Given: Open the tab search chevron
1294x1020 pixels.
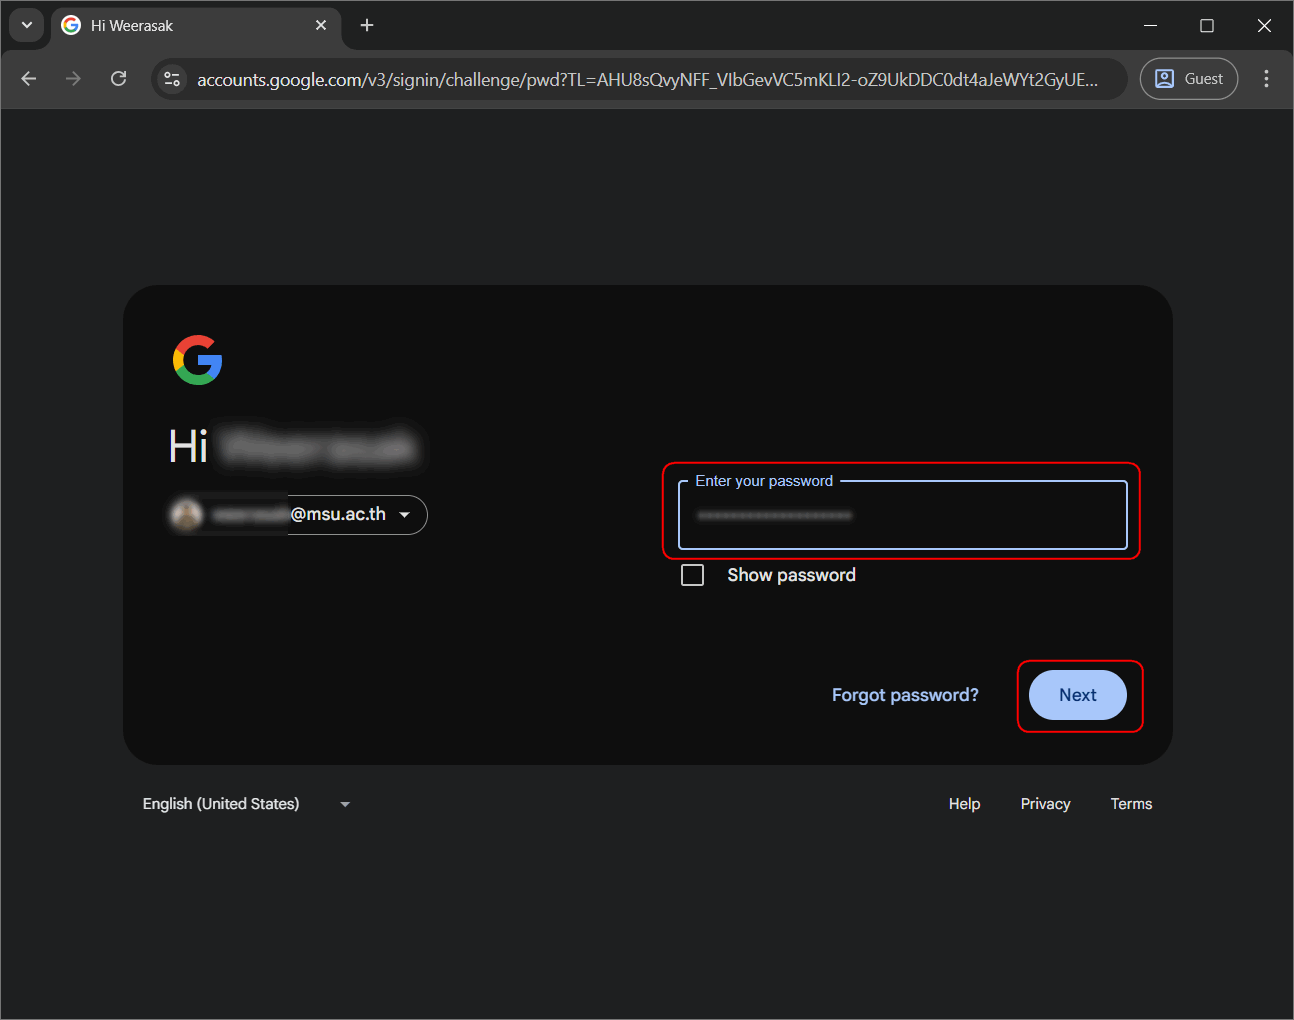Looking at the screenshot, I should pyautogui.click(x=26, y=25).
